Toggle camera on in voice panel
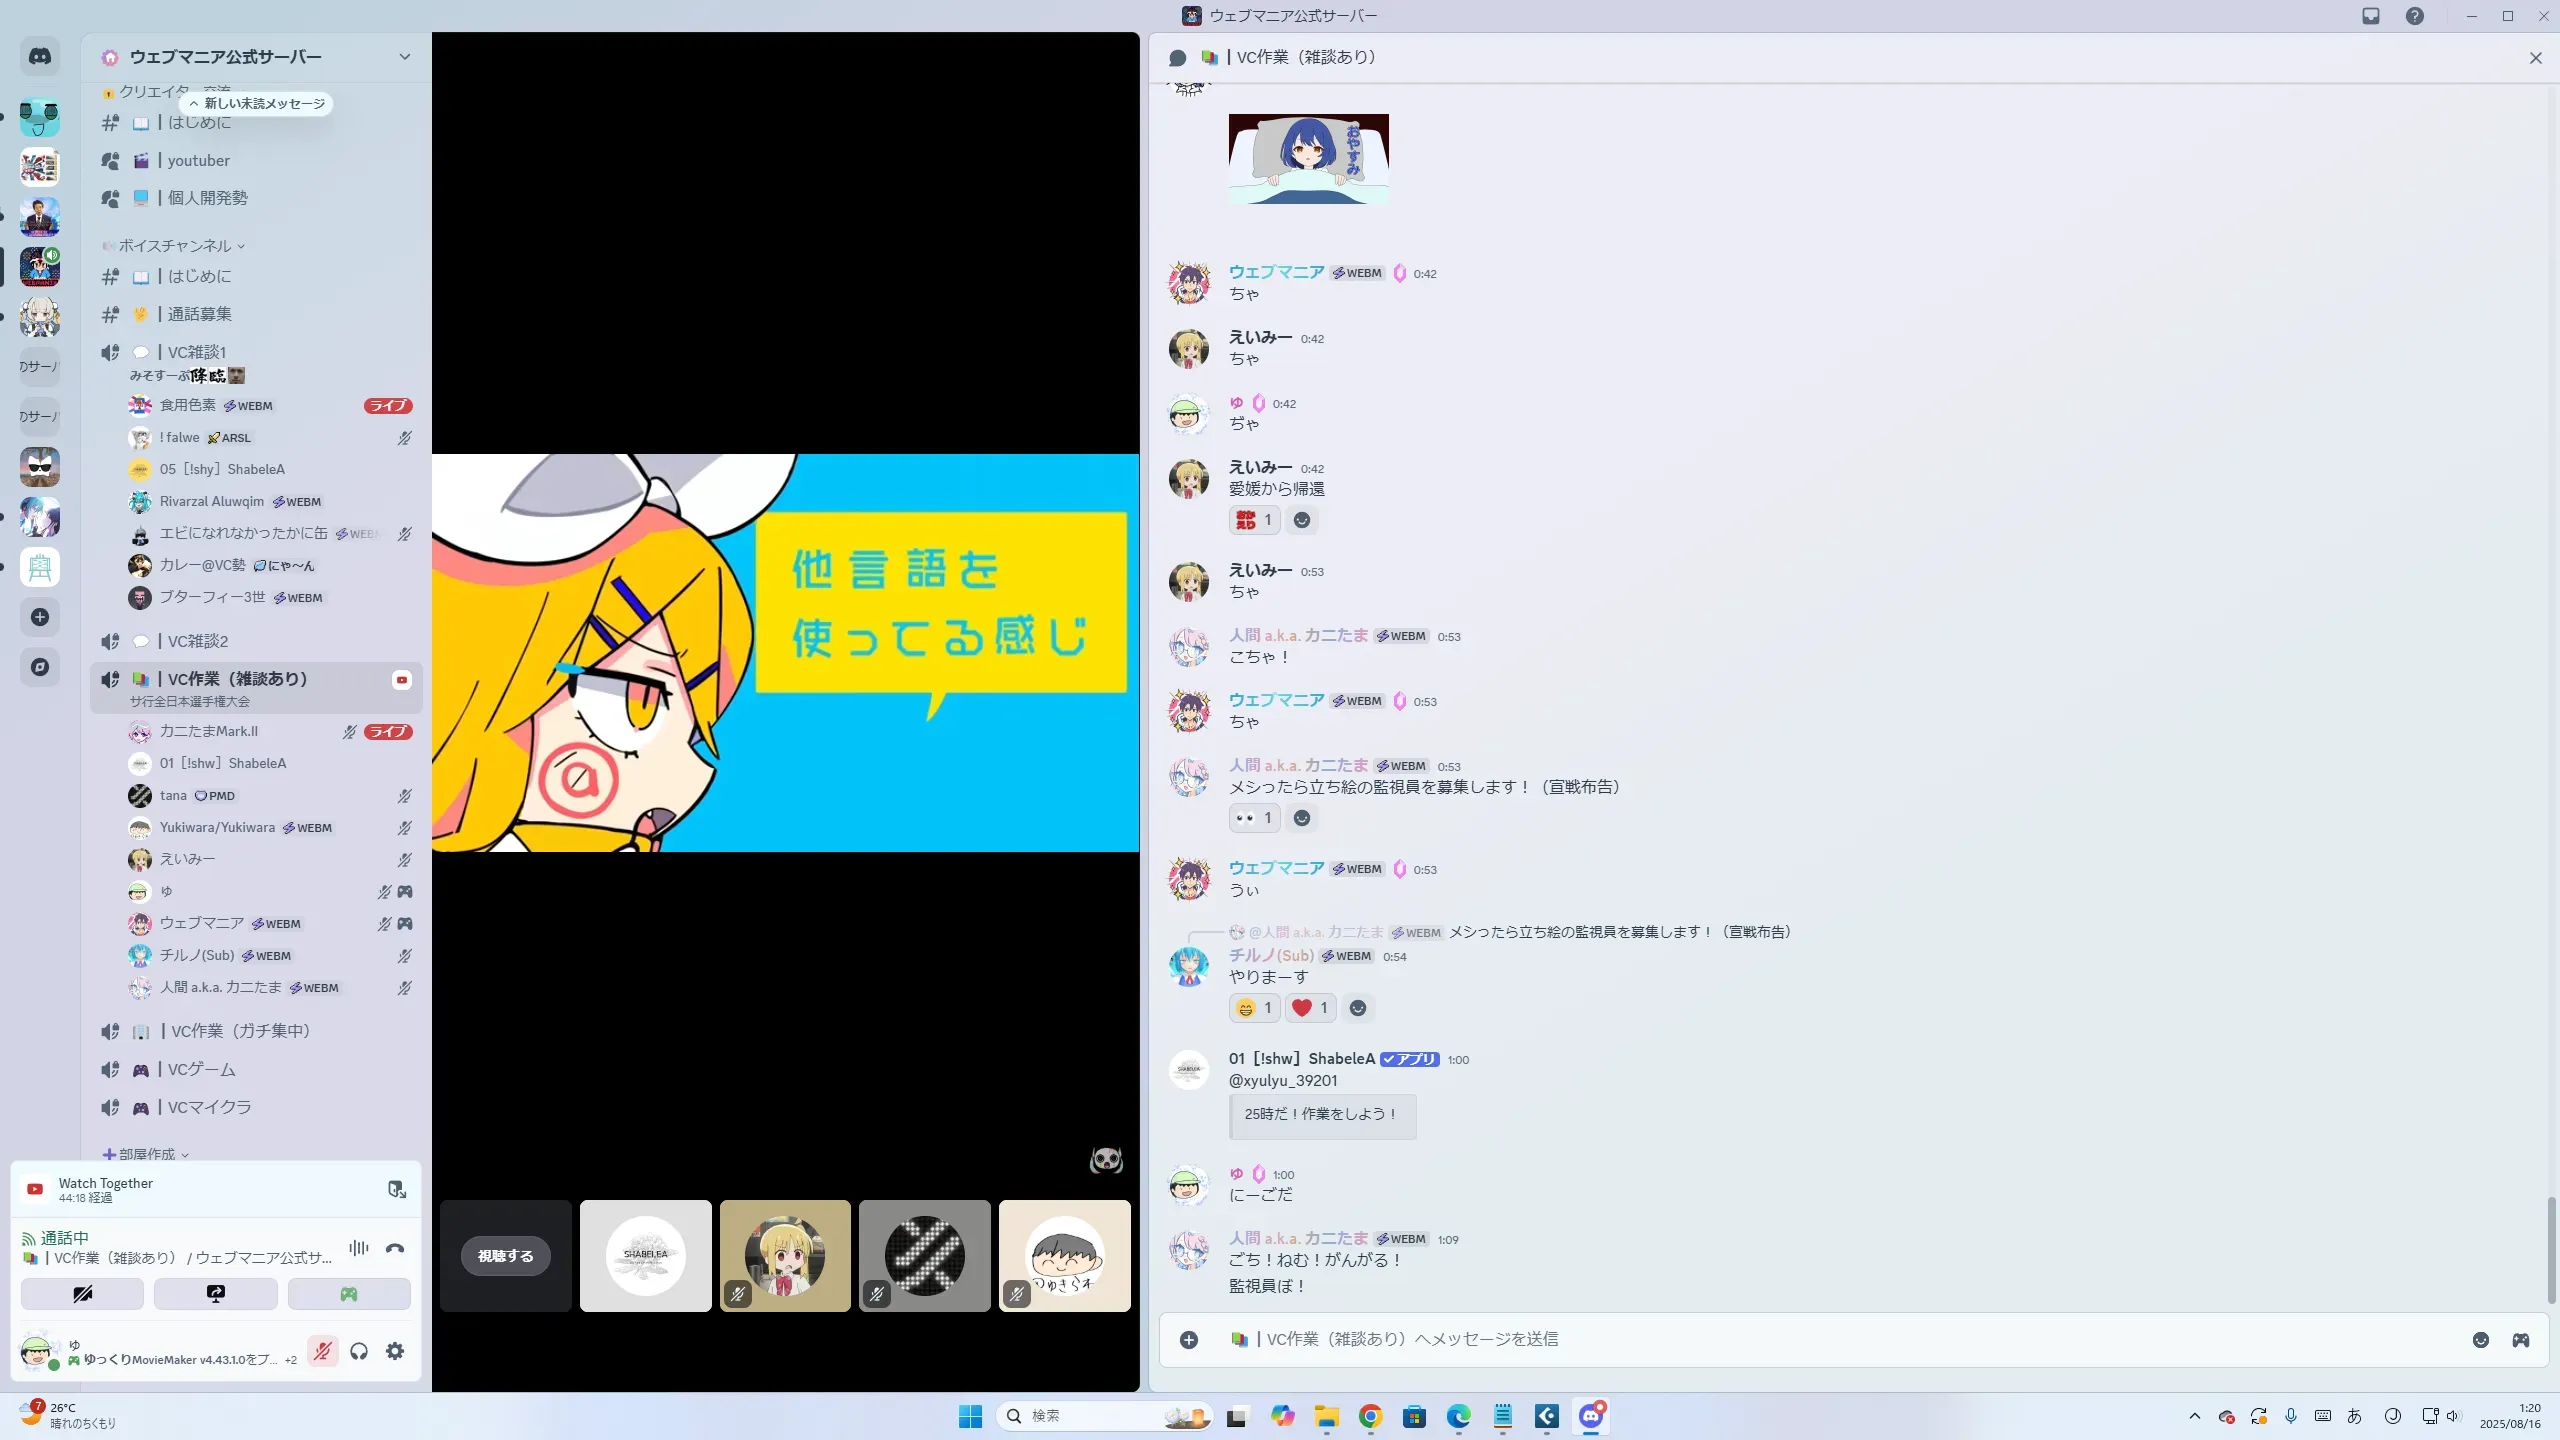 click(x=82, y=1294)
